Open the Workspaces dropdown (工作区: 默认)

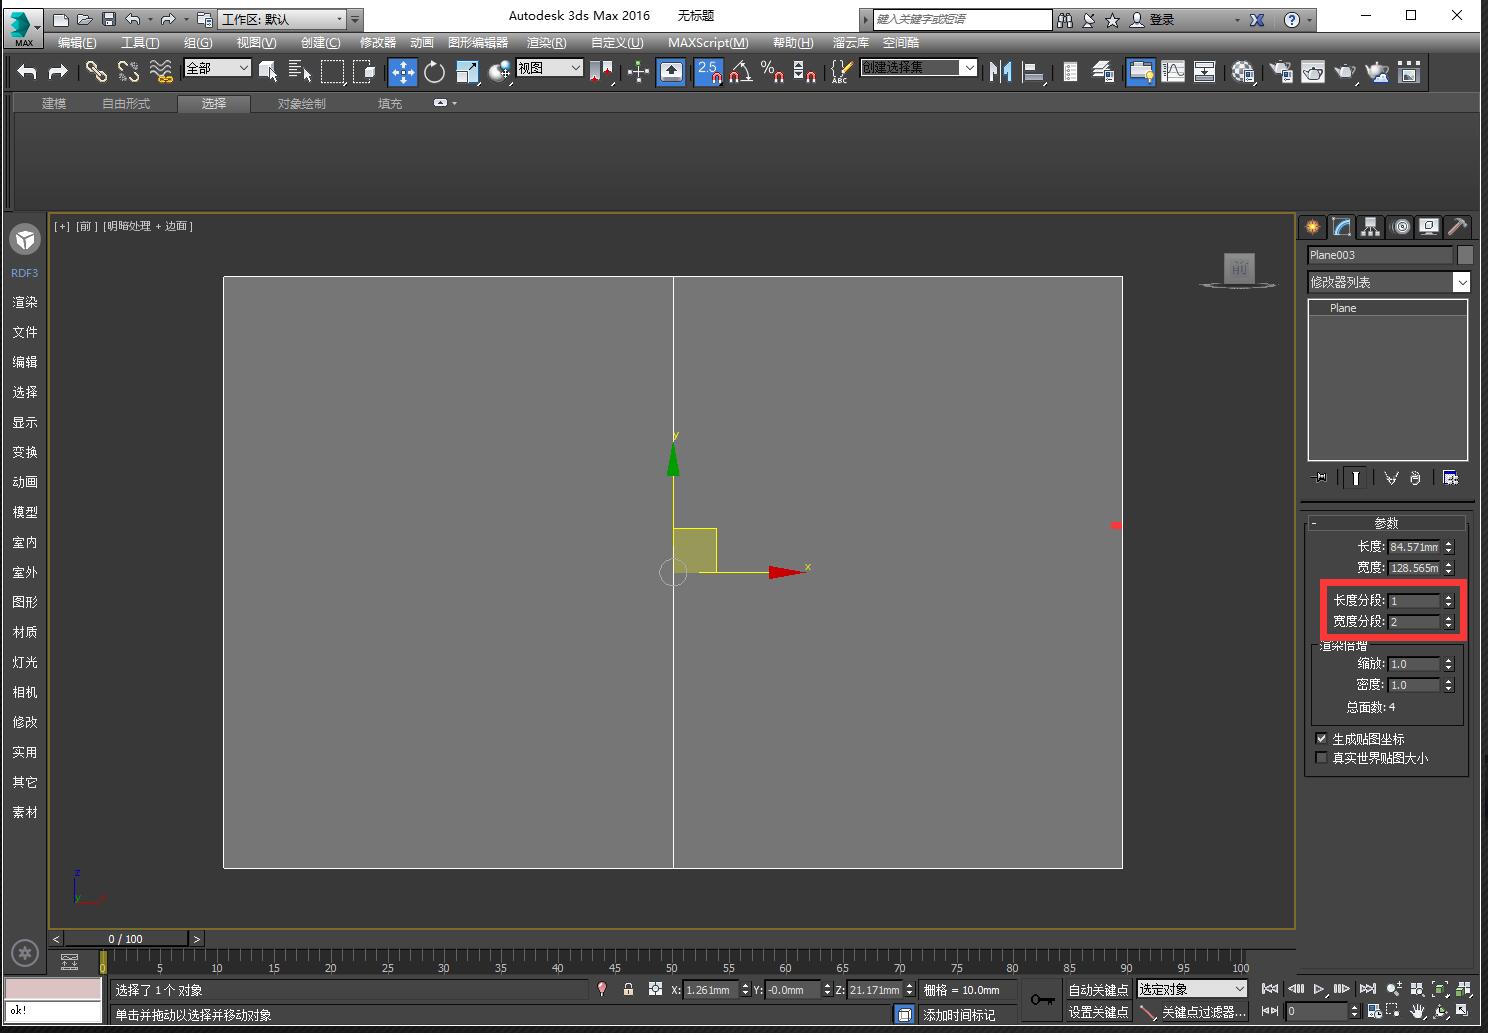pyautogui.click(x=283, y=19)
